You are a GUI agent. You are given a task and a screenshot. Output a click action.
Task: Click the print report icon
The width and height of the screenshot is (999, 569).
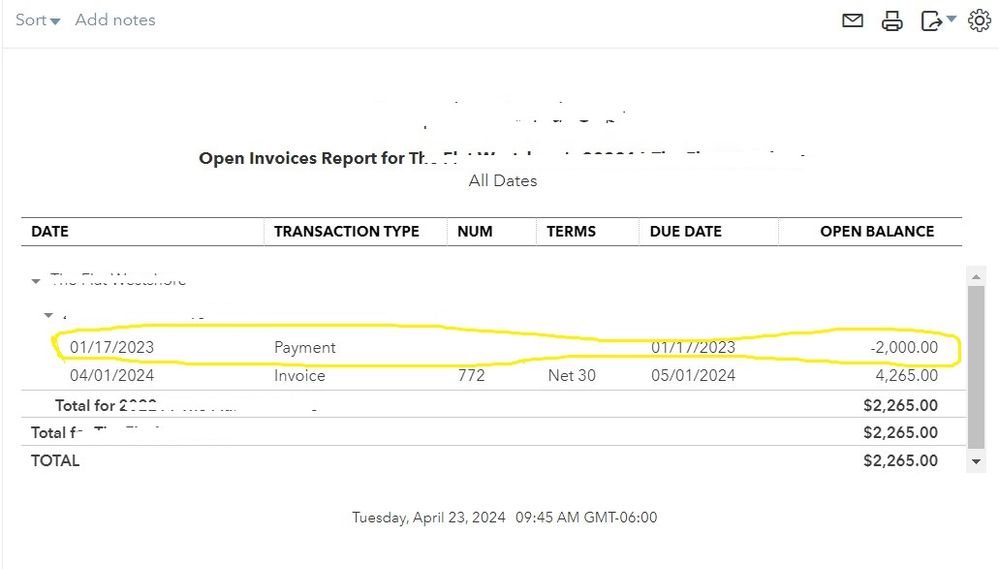(892, 21)
